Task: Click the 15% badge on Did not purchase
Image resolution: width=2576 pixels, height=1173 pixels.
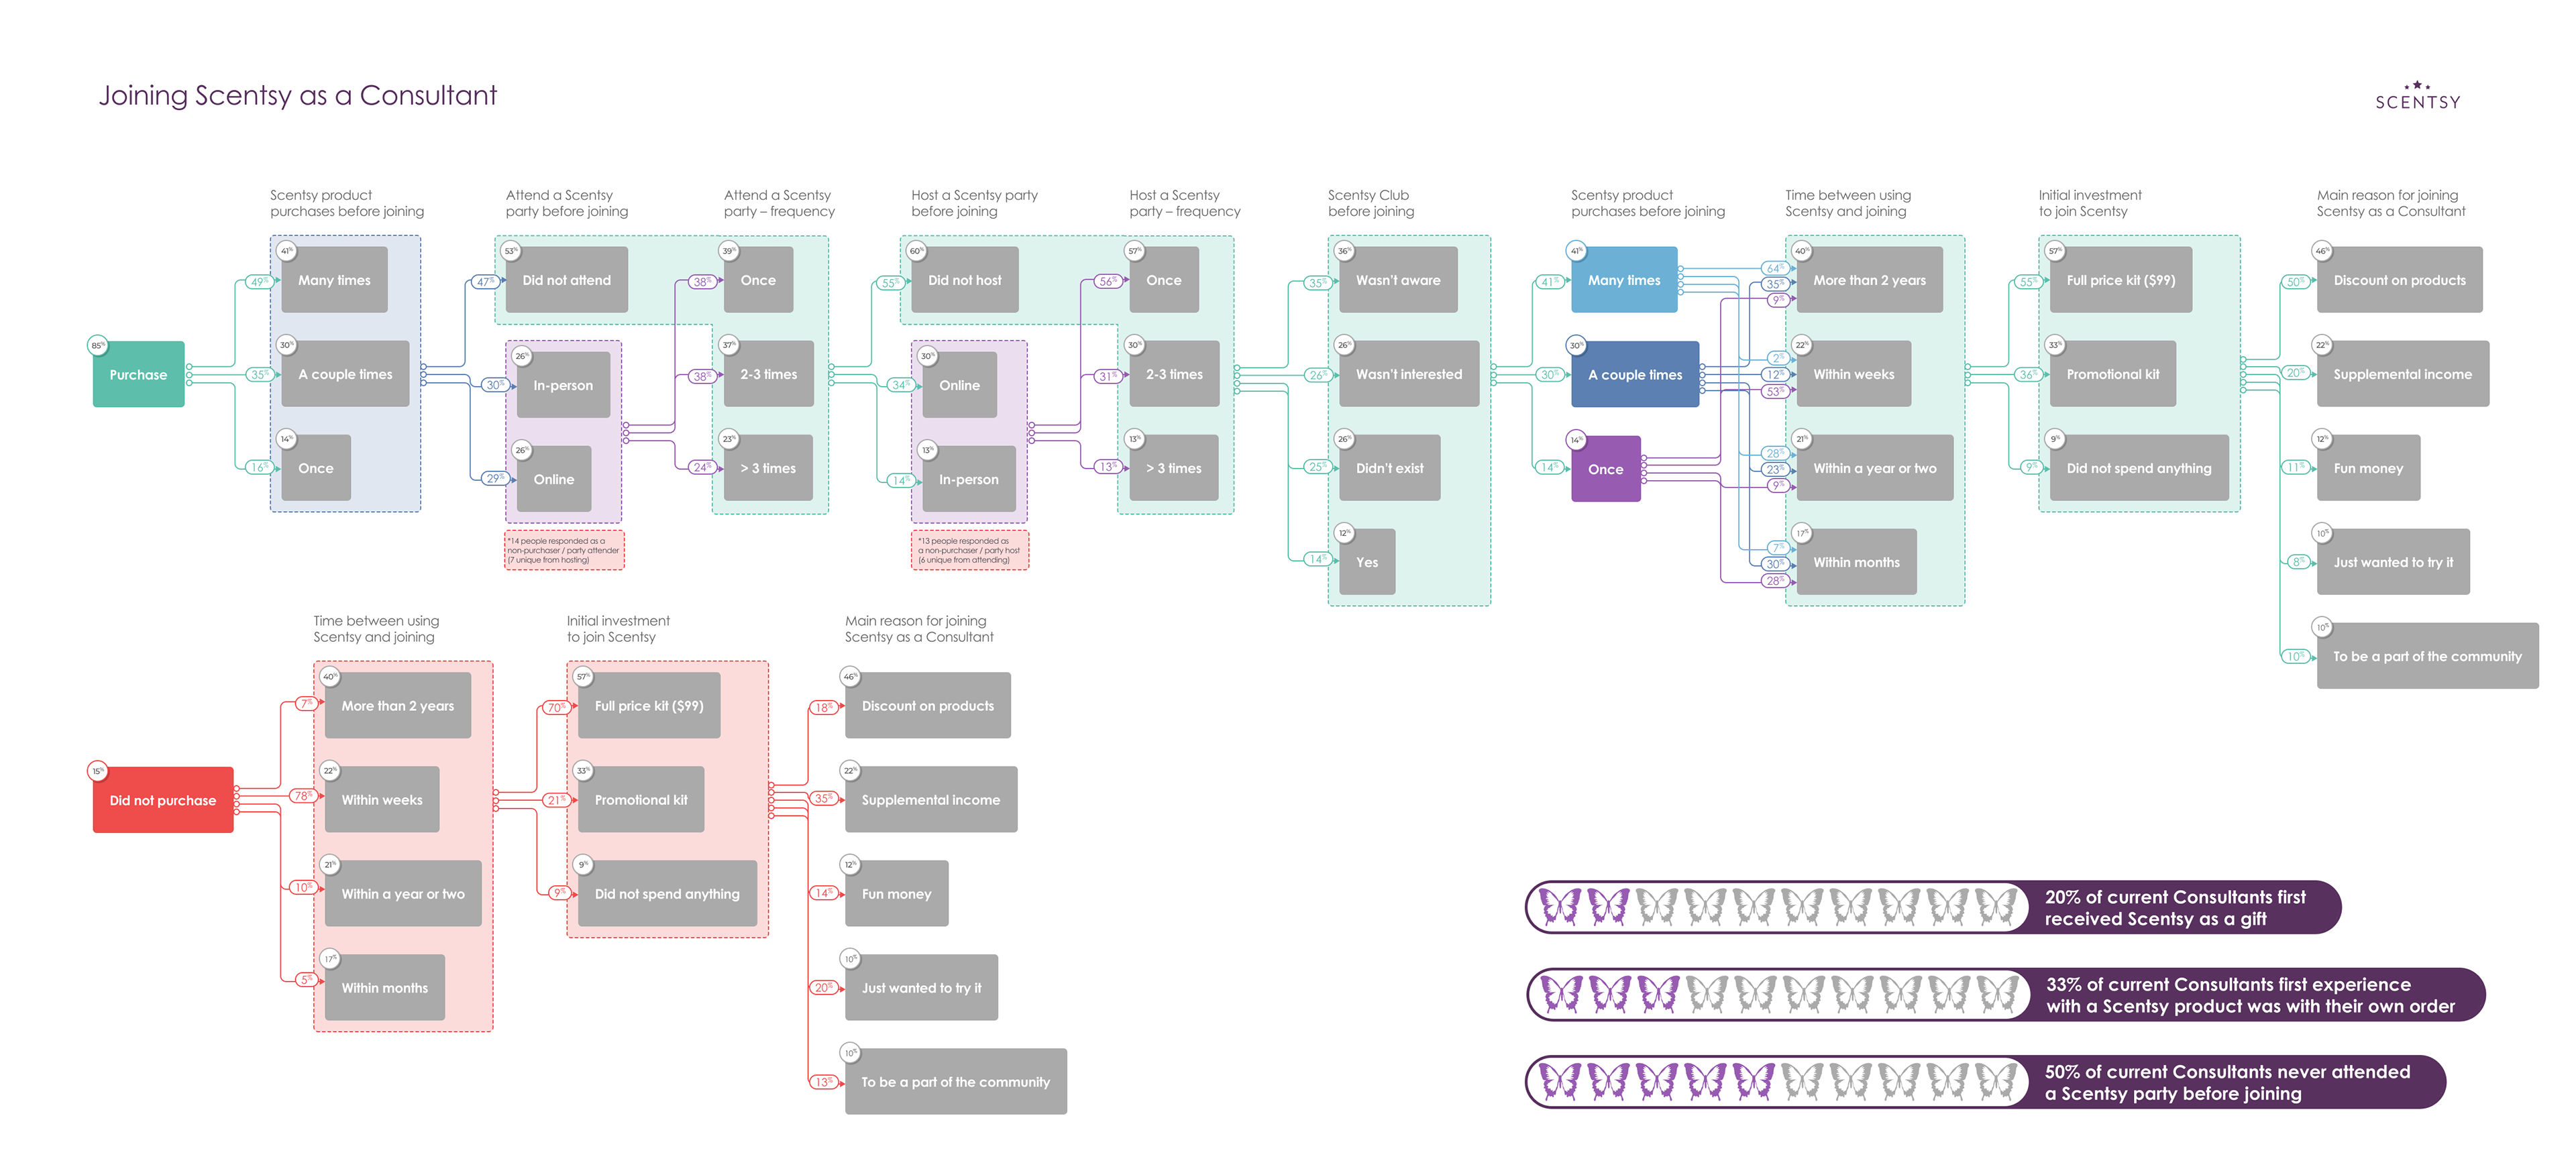Action: pos(97,771)
